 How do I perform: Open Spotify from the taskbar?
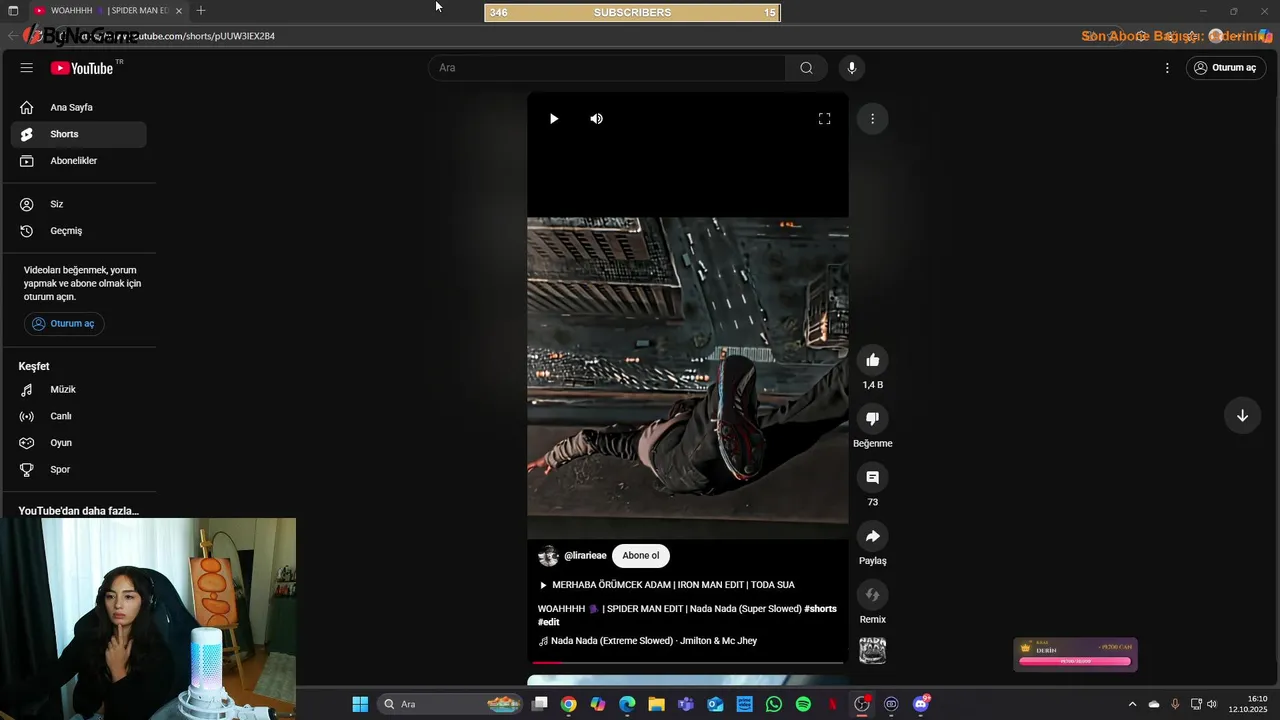point(803,704)
